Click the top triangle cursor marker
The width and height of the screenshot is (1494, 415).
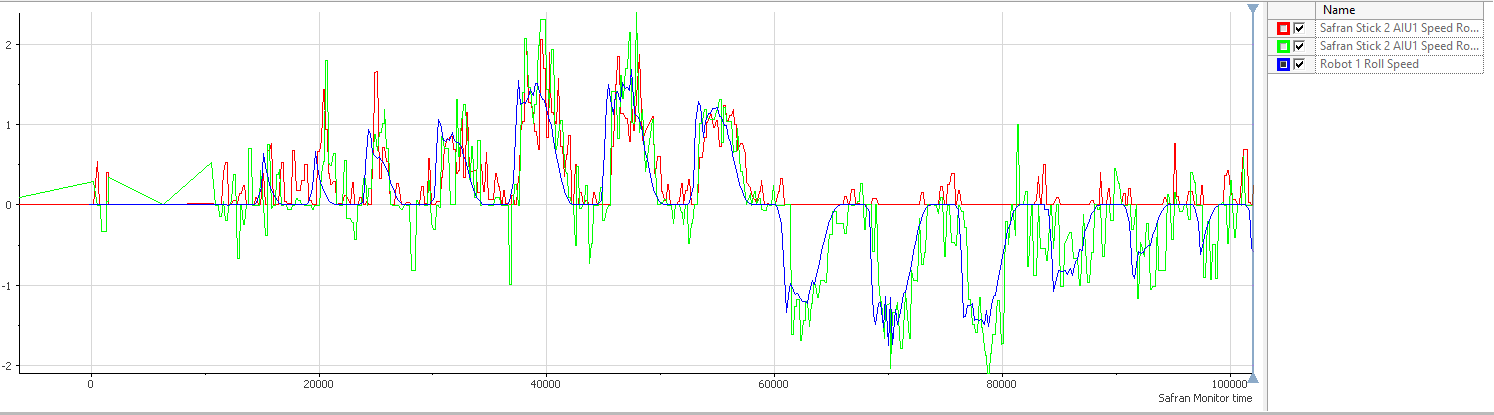[1253, 9]
